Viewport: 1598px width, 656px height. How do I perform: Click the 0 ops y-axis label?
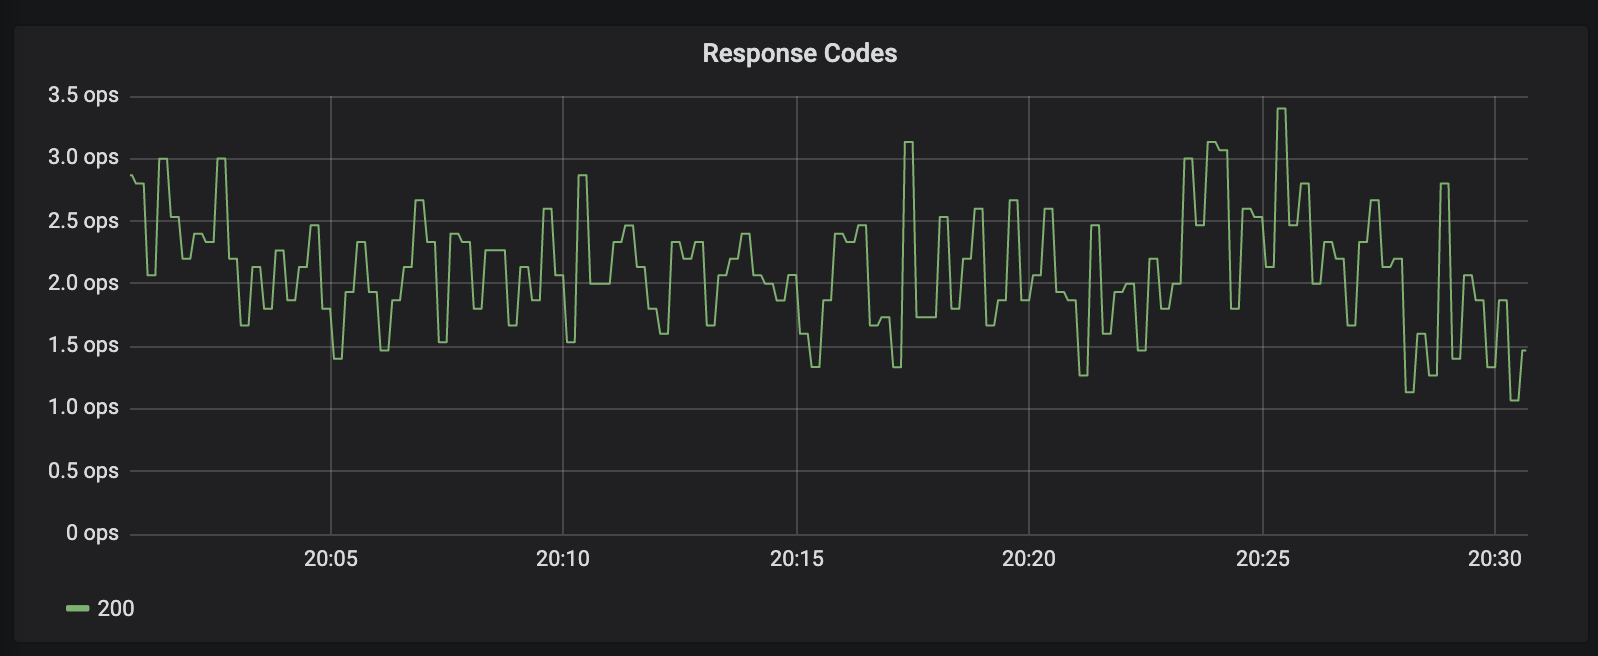(92, 532)
